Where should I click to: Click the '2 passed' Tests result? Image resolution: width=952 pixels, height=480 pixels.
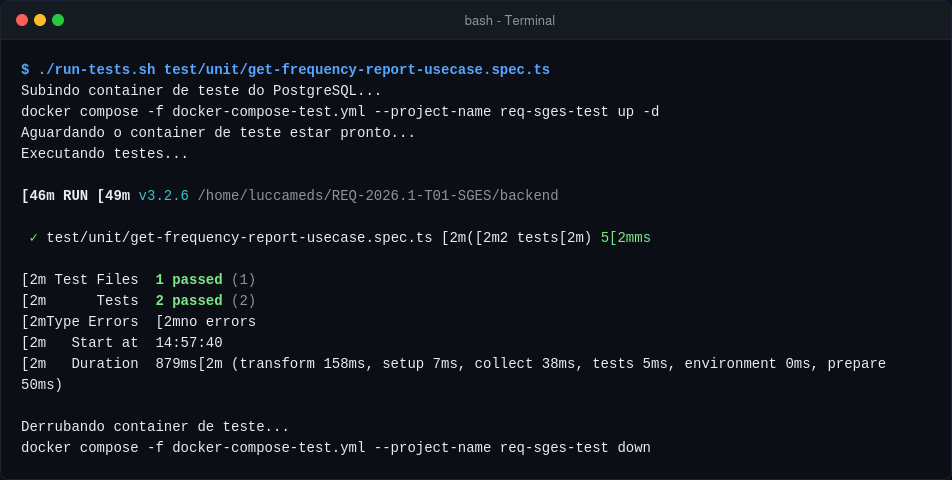tap(189, 301)
